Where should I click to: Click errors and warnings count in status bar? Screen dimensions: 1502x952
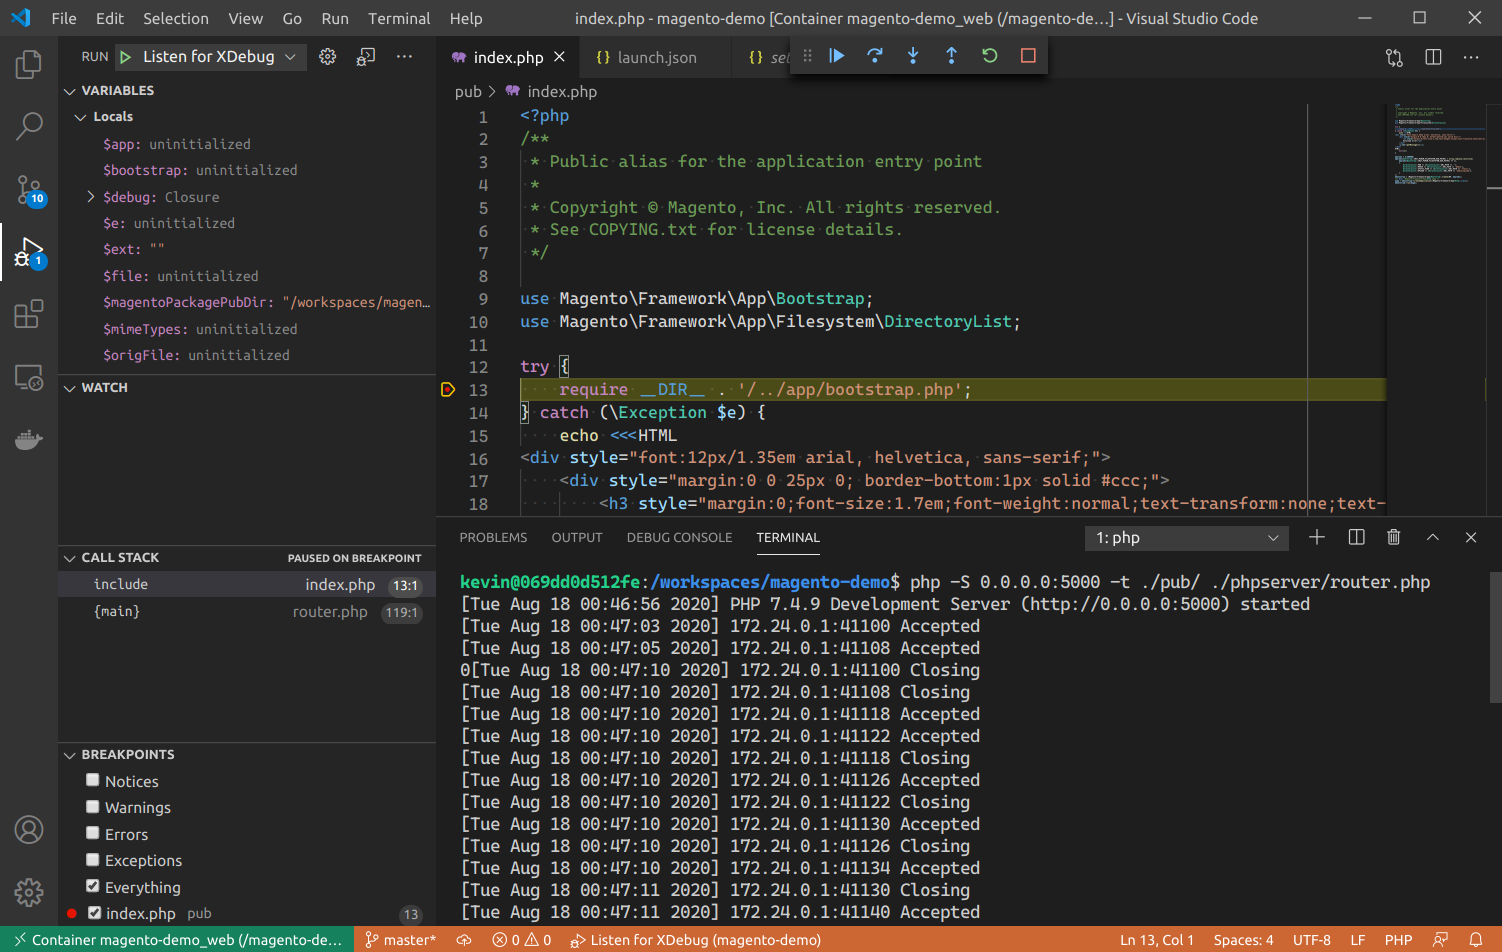pos(522,940)
